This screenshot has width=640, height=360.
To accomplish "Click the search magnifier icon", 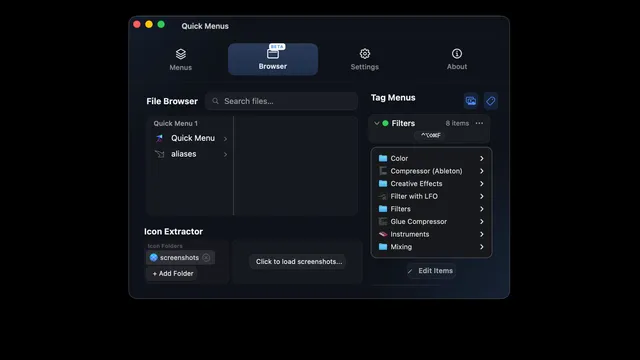I will tap(216, 101).
